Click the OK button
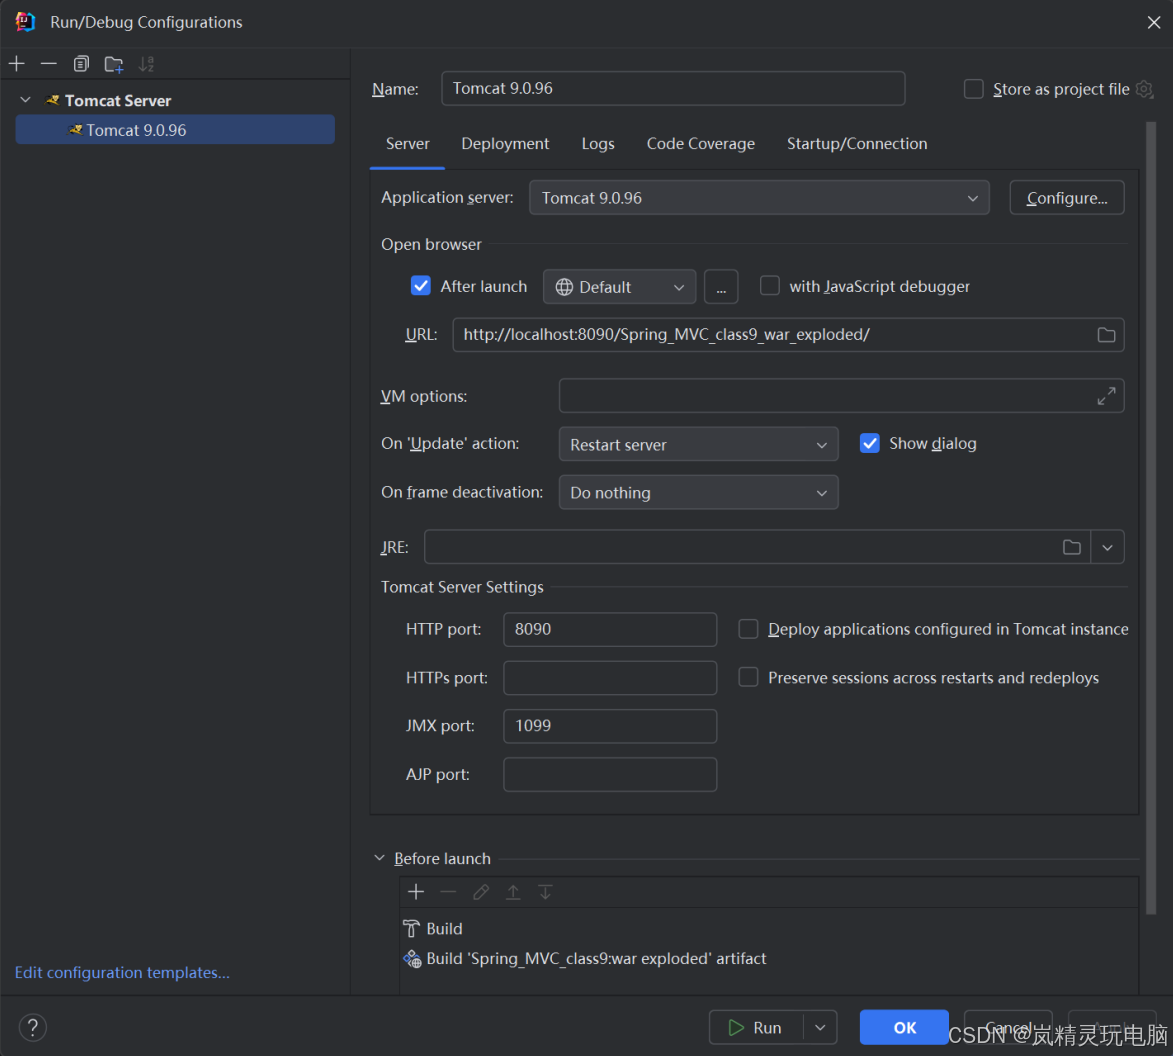The height and width of the screenshot is (1056, 1173). click(904, 1028)
